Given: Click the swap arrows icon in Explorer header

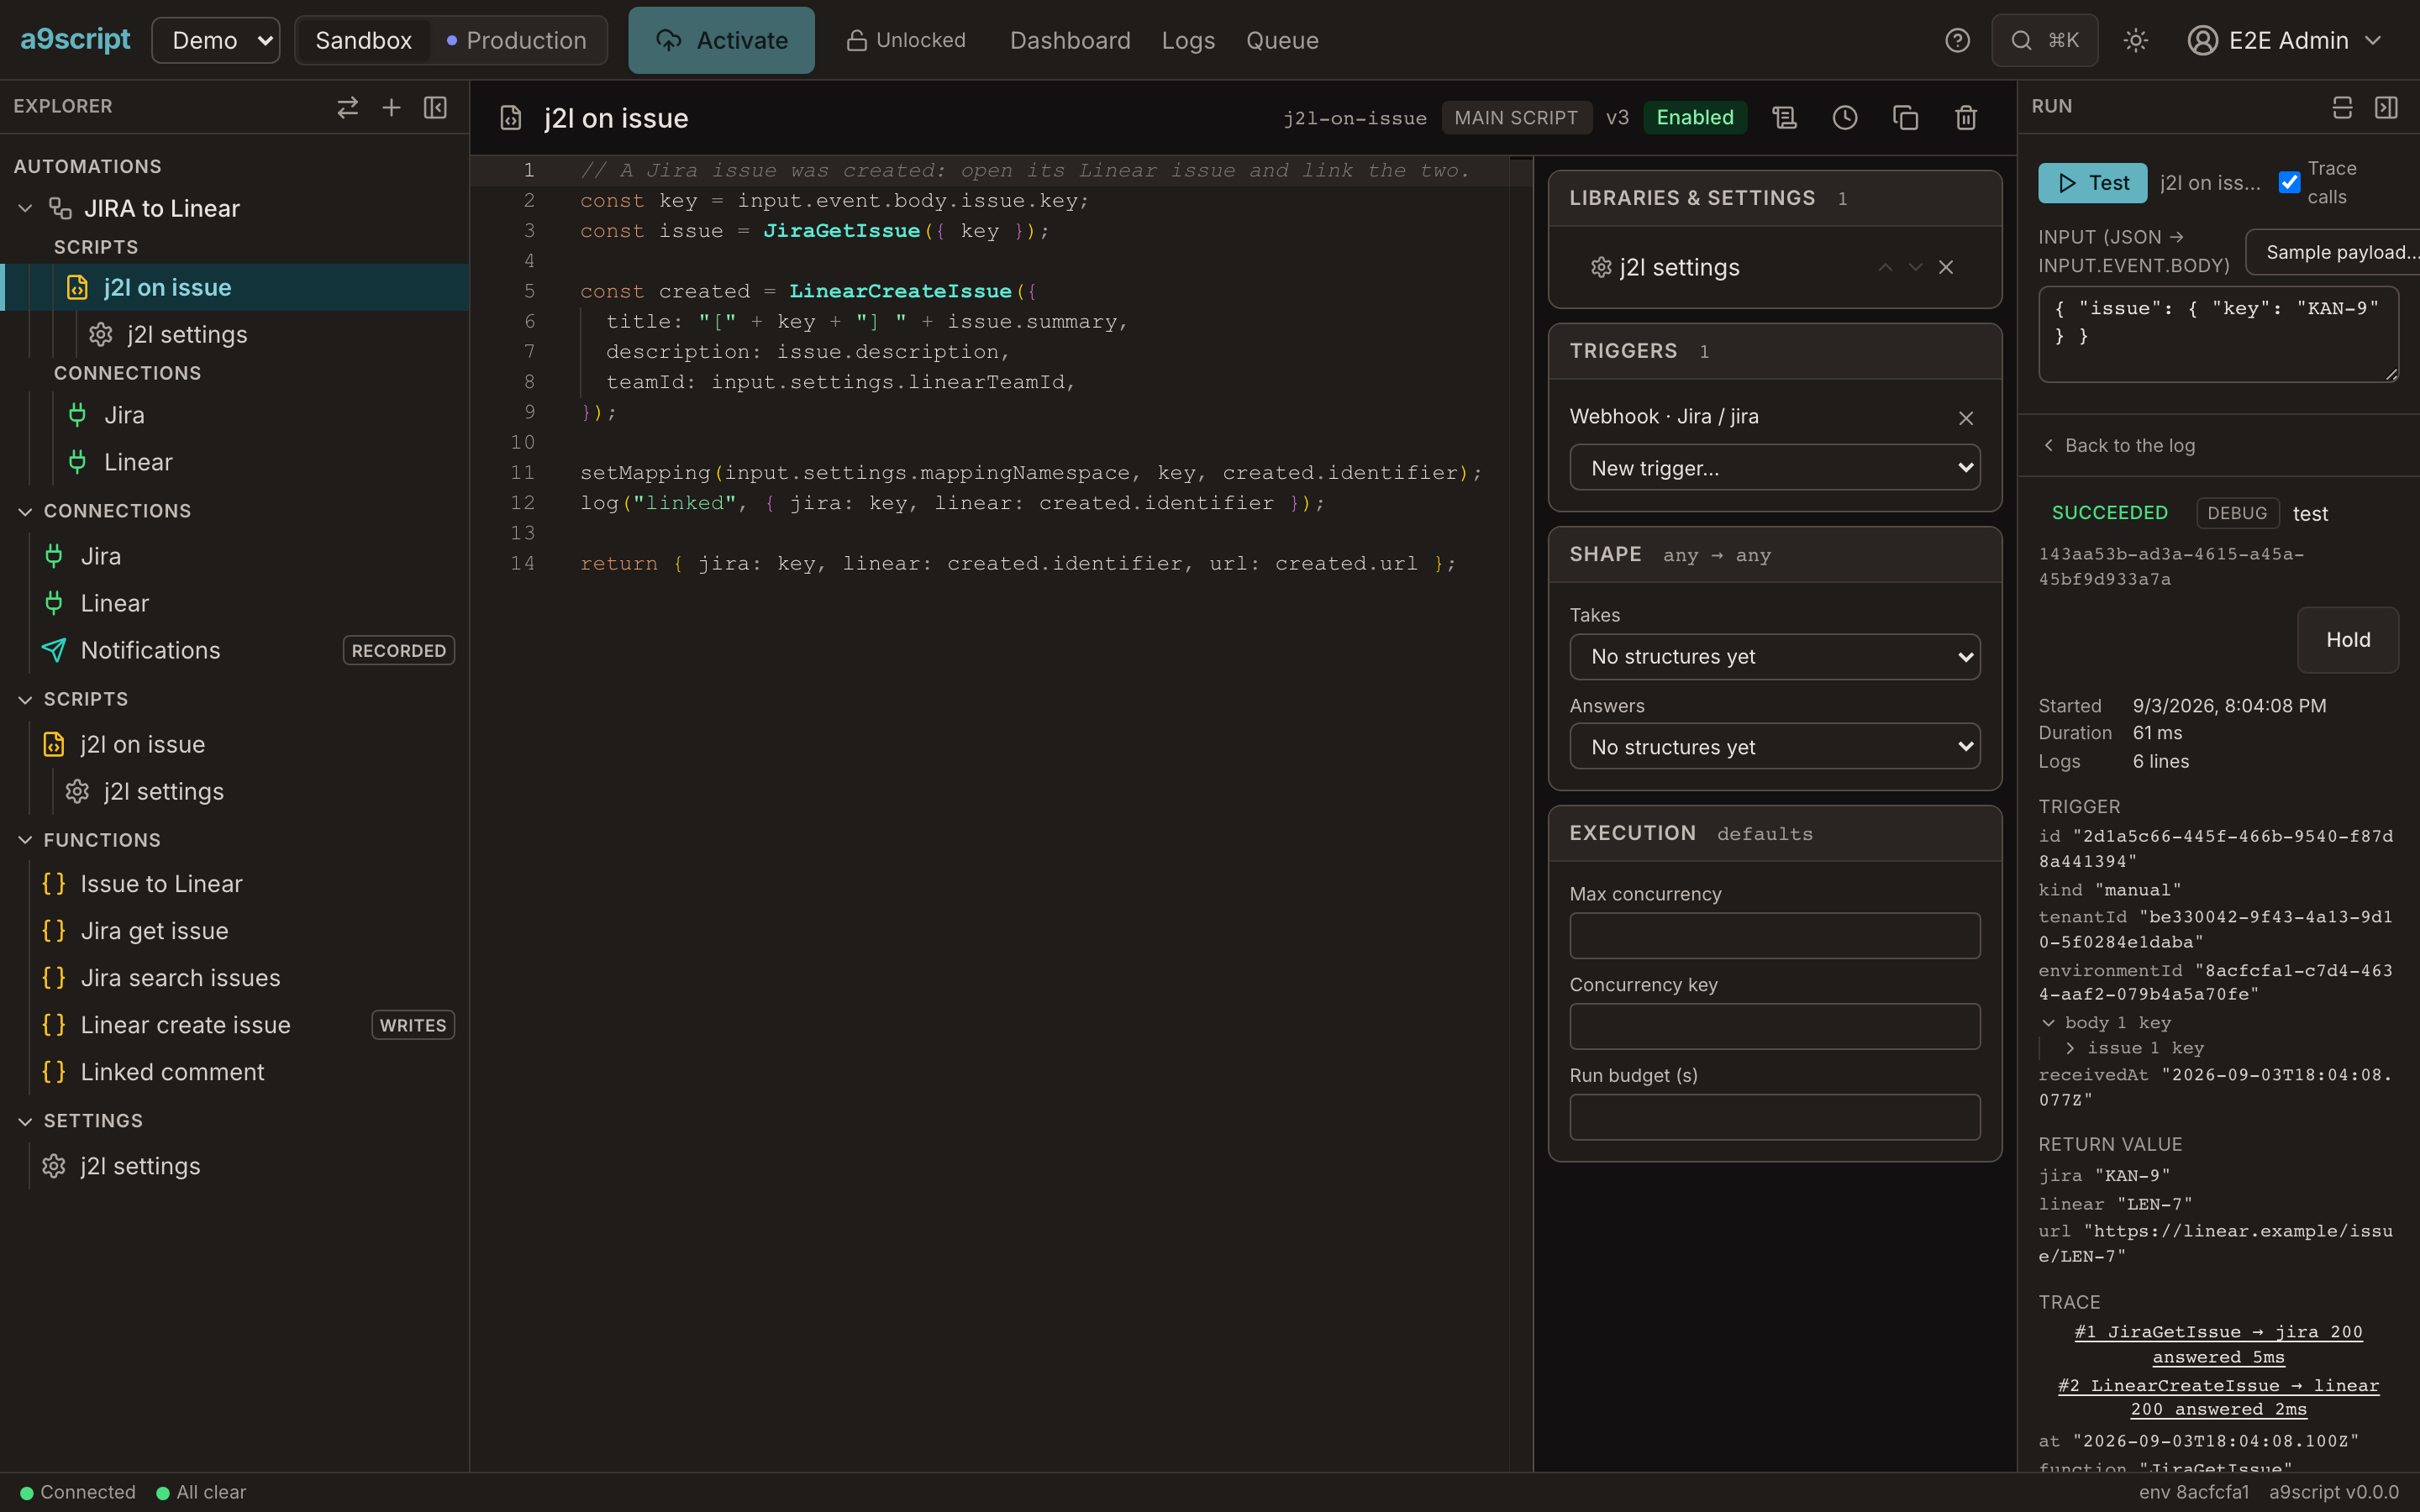Looking at the screenshot, I should [347, 107].
